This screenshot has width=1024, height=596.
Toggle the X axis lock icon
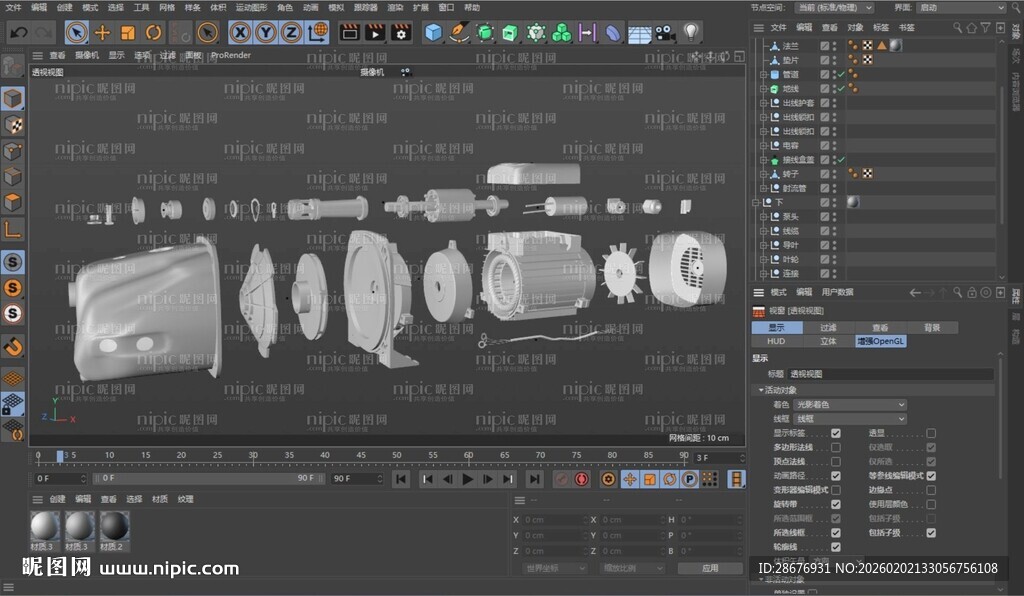click(242, 32)
